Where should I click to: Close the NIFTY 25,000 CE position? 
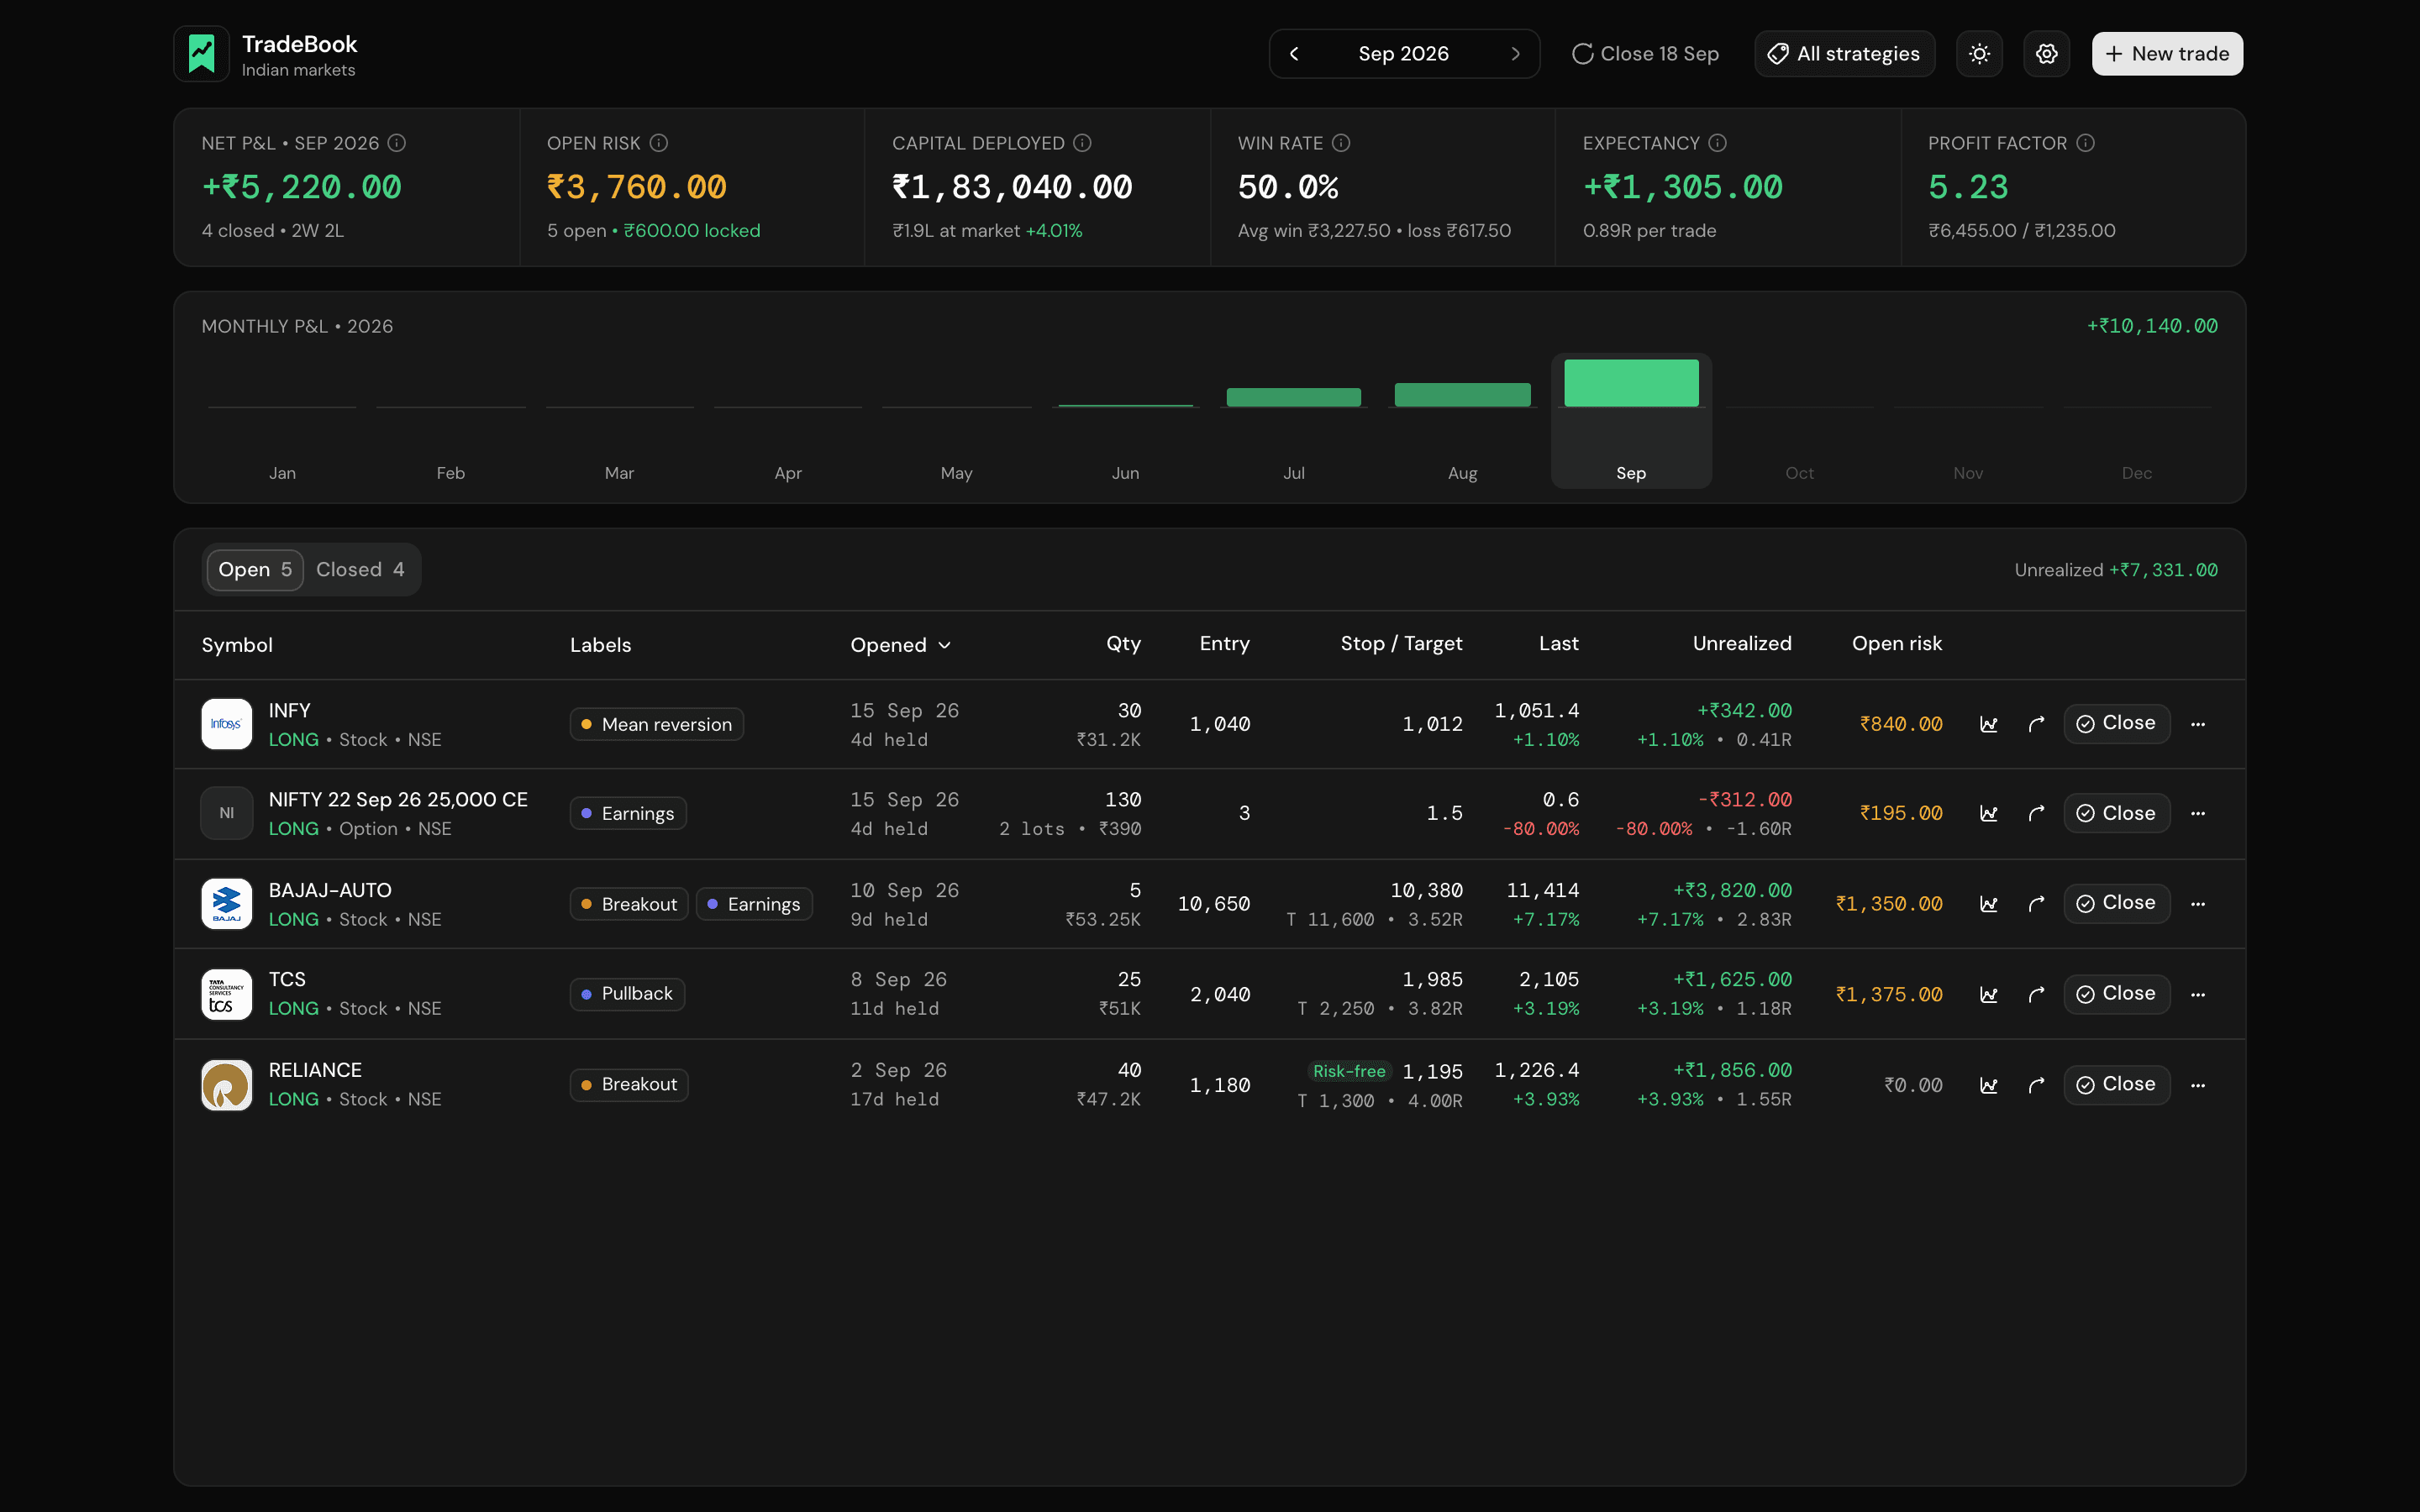tap(2116, 813)
